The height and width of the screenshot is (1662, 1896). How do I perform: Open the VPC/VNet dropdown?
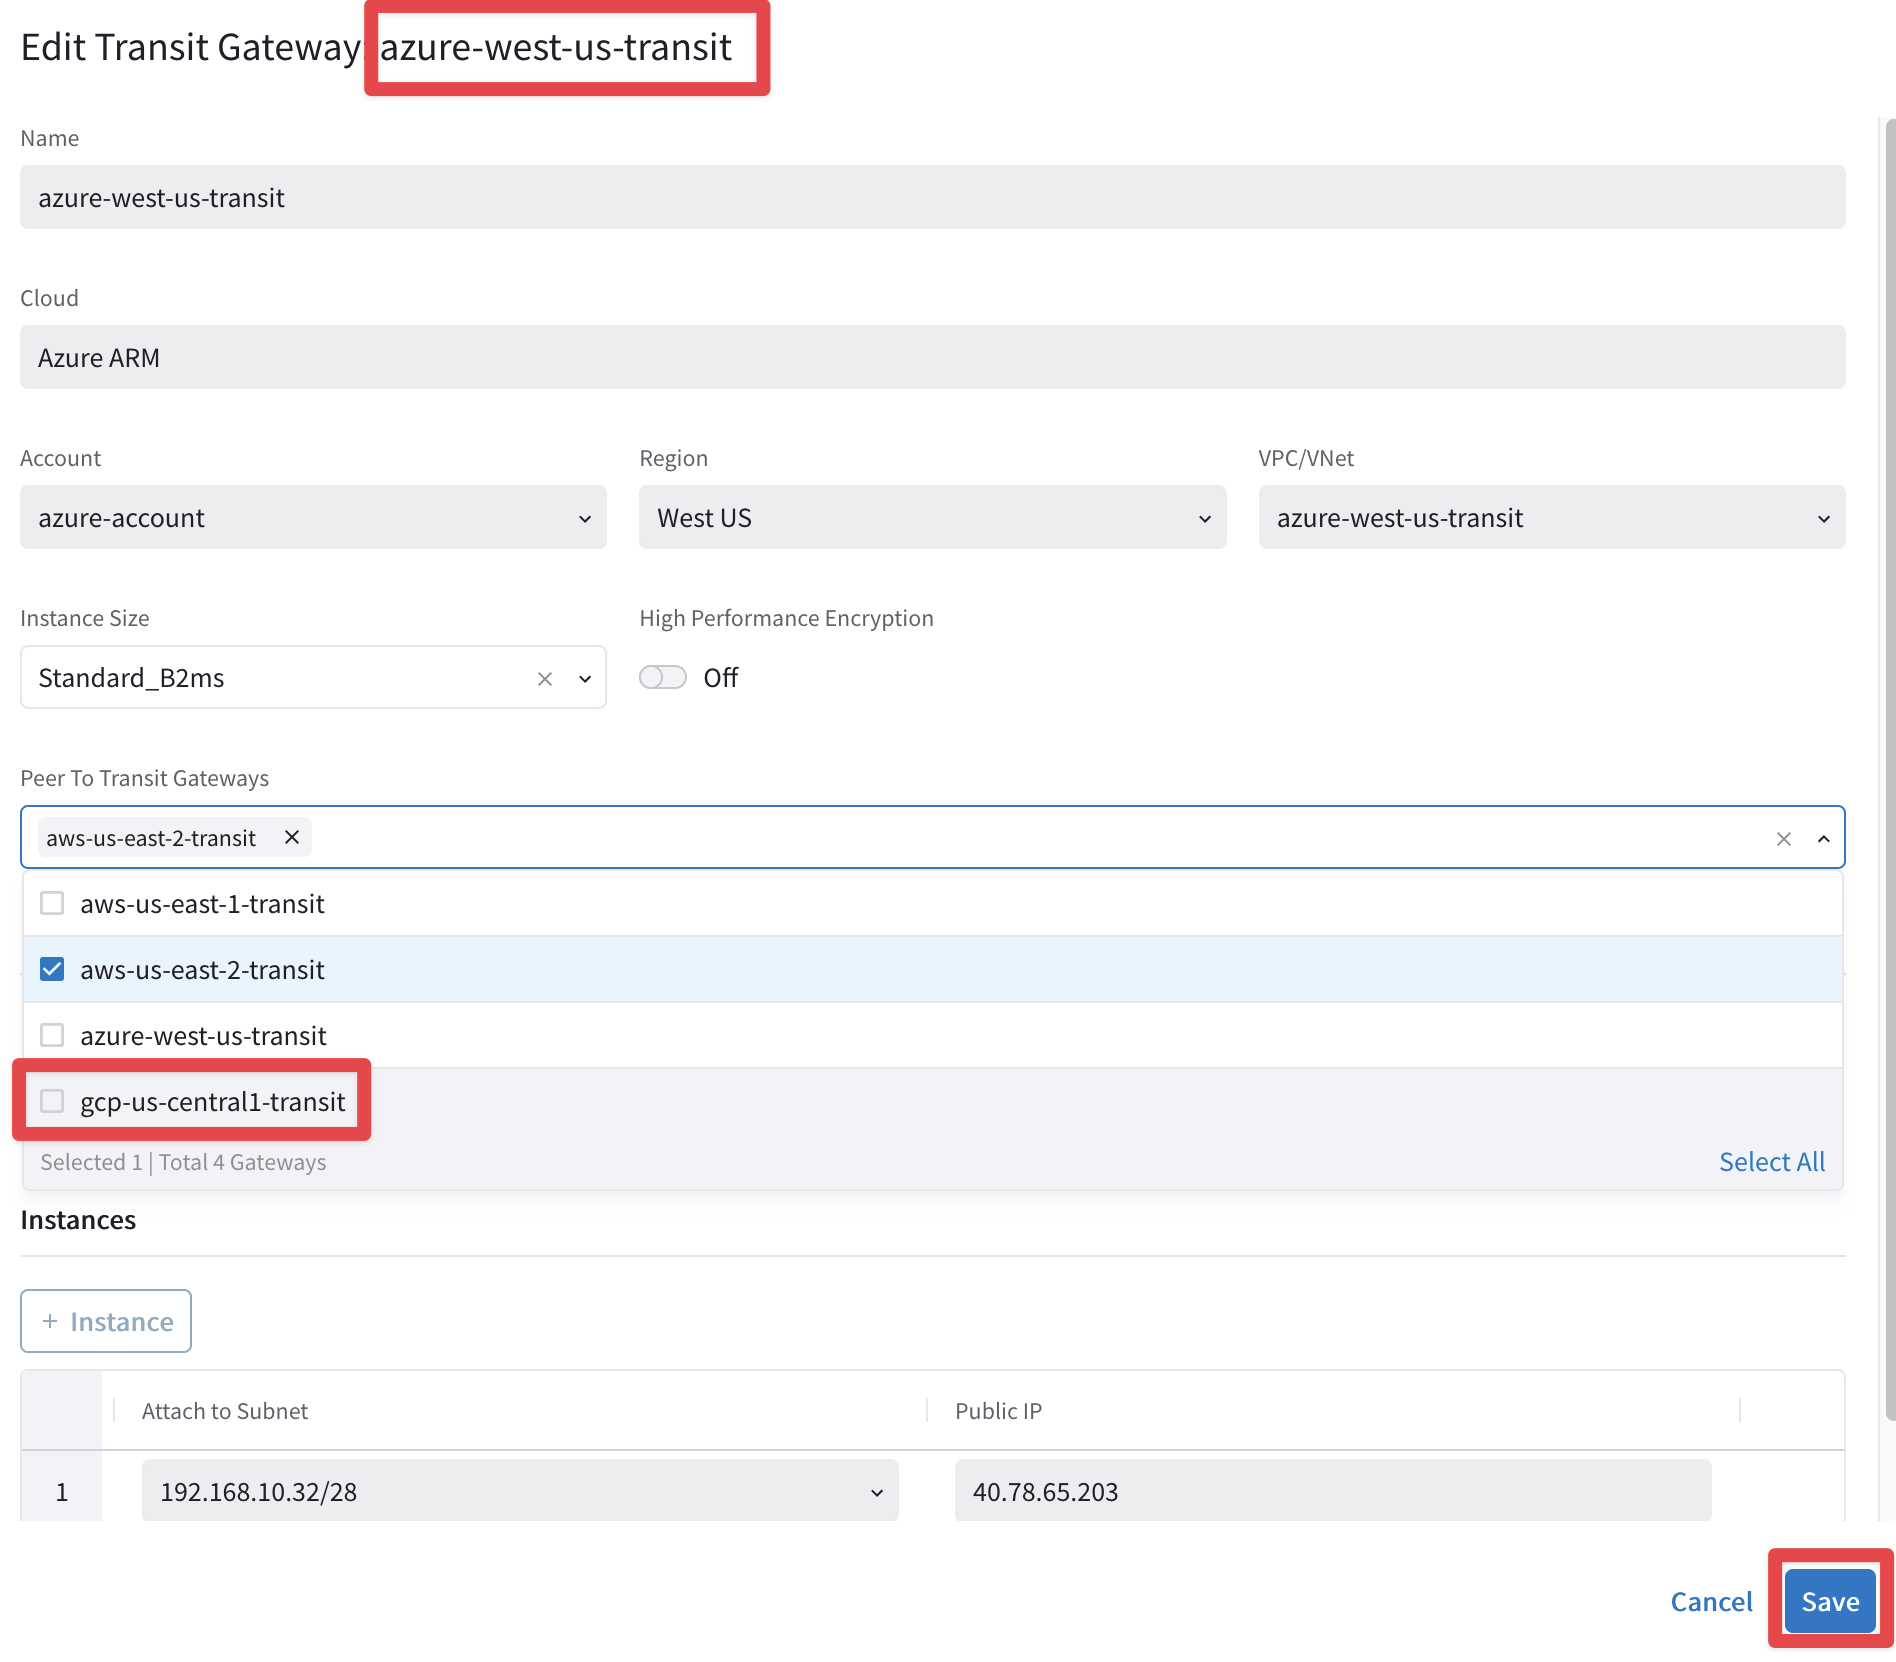coord(1551,517)
